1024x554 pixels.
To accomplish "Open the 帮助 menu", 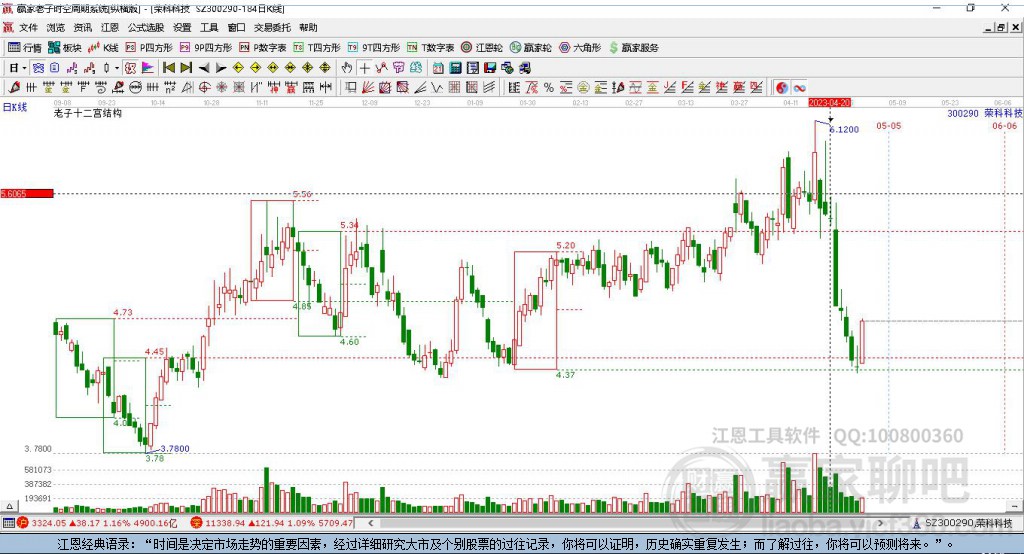I will (x=308, y=27).
